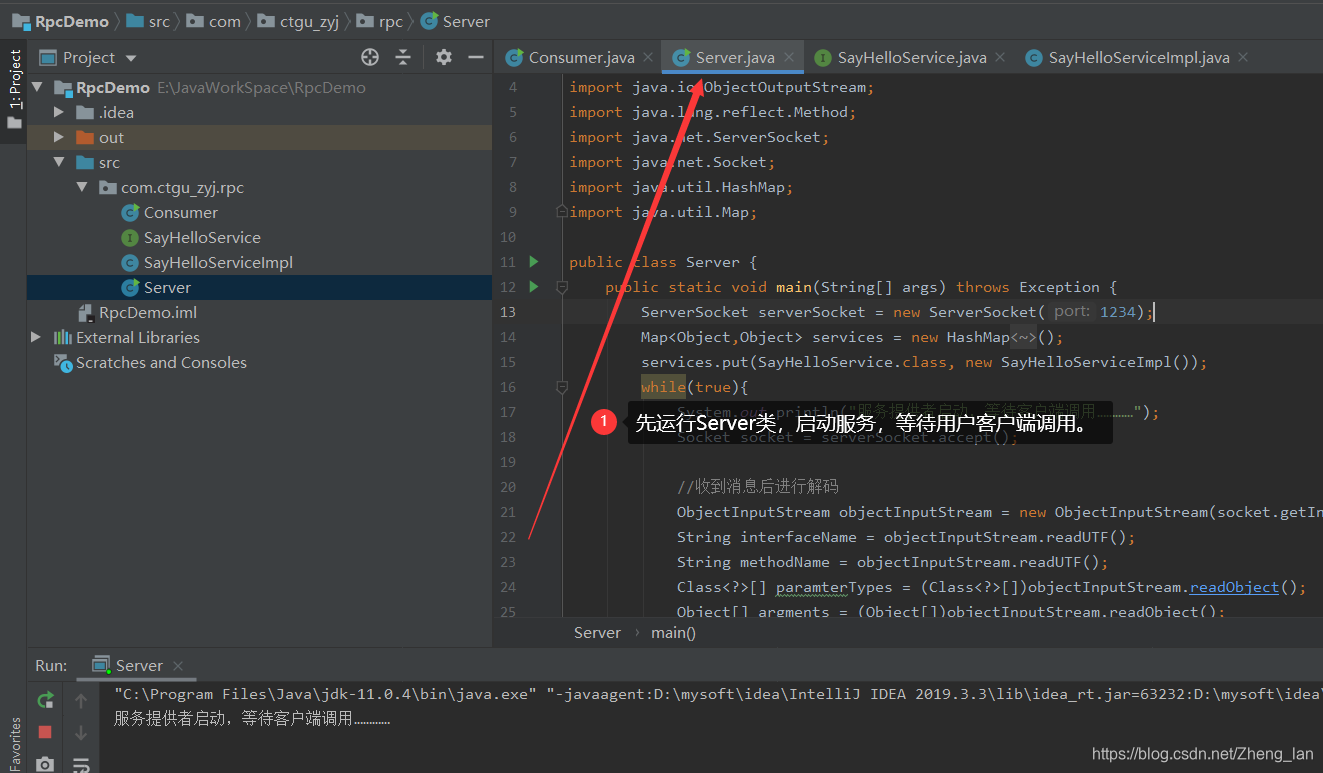This screenshot has width=1323, height=773.
Task: Close the Consumer.java tab
Action: 648,58
